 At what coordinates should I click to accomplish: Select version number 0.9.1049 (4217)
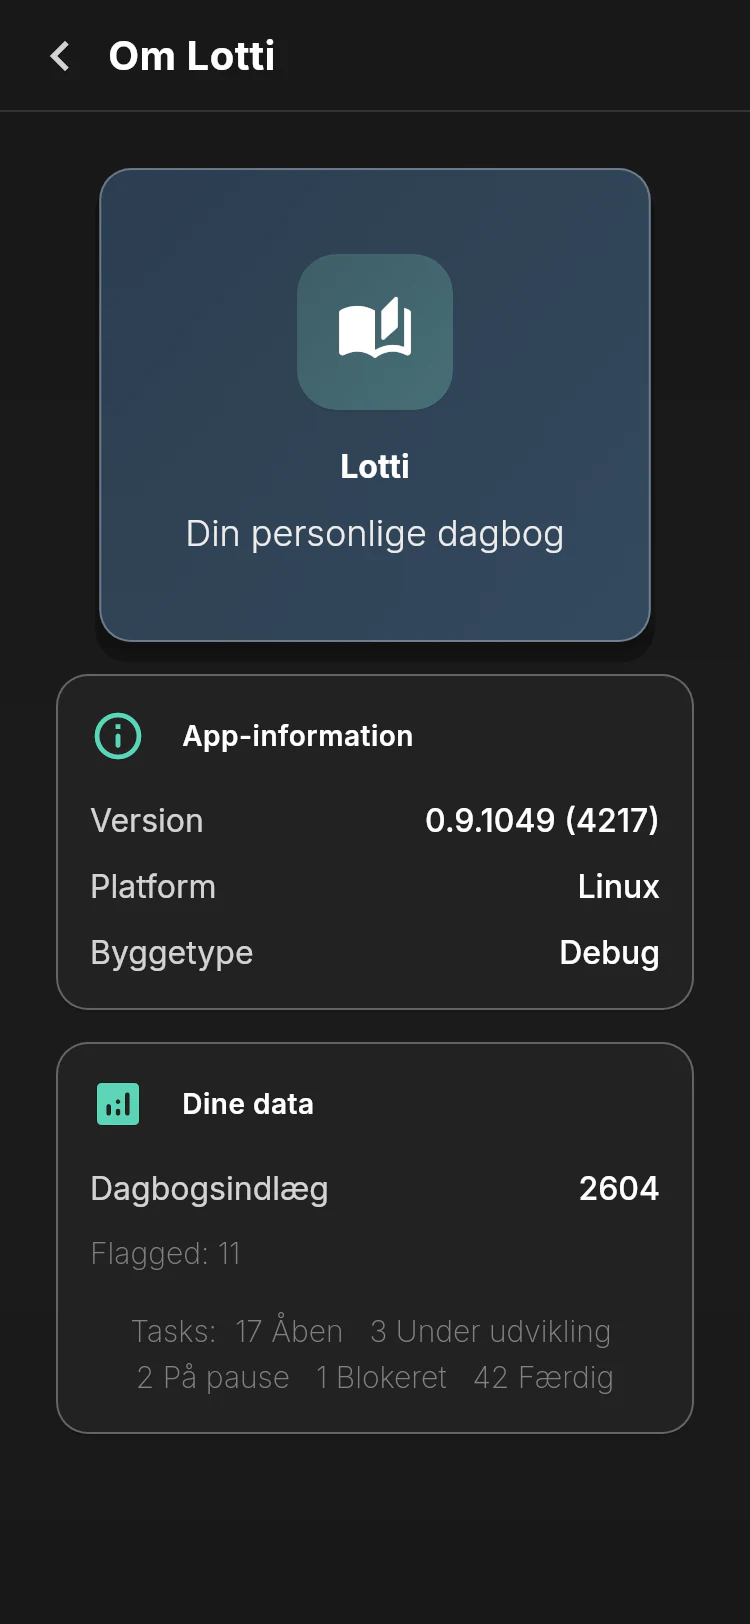pyautogui.click(x=542, y=820)
